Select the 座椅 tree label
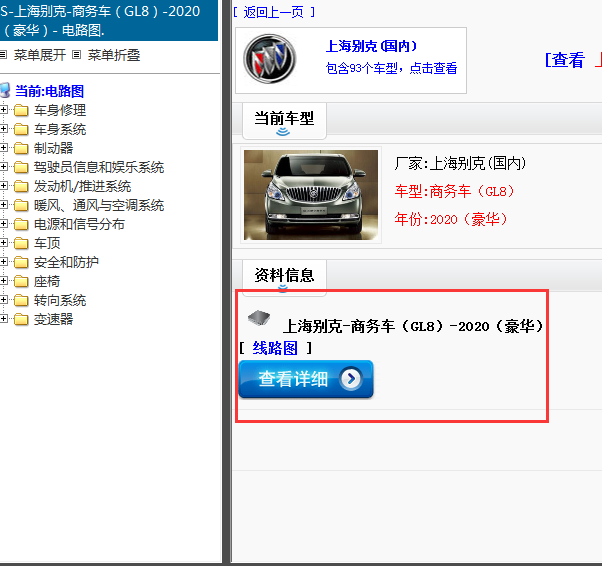 (x=47, y=281)
